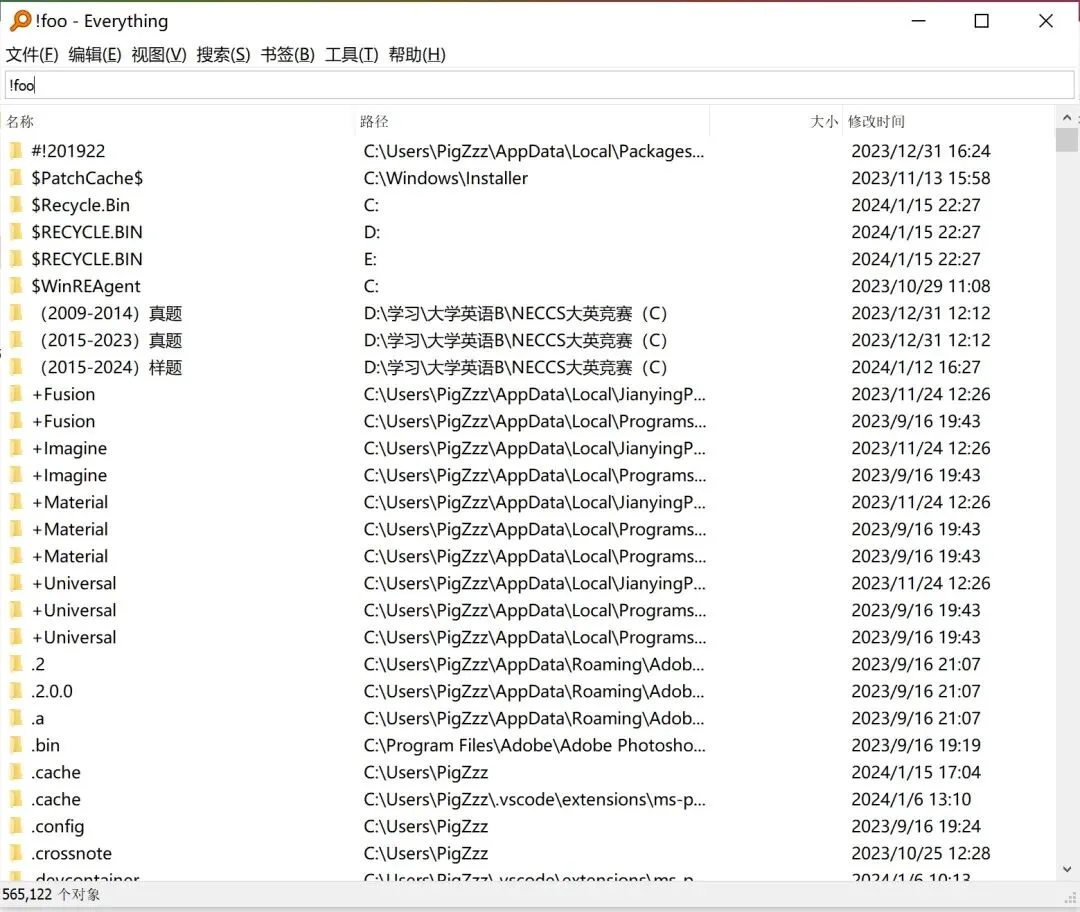Click the folder icon of .2
The width and height of the screenshot is (1080, 912).
pos(16,664)
